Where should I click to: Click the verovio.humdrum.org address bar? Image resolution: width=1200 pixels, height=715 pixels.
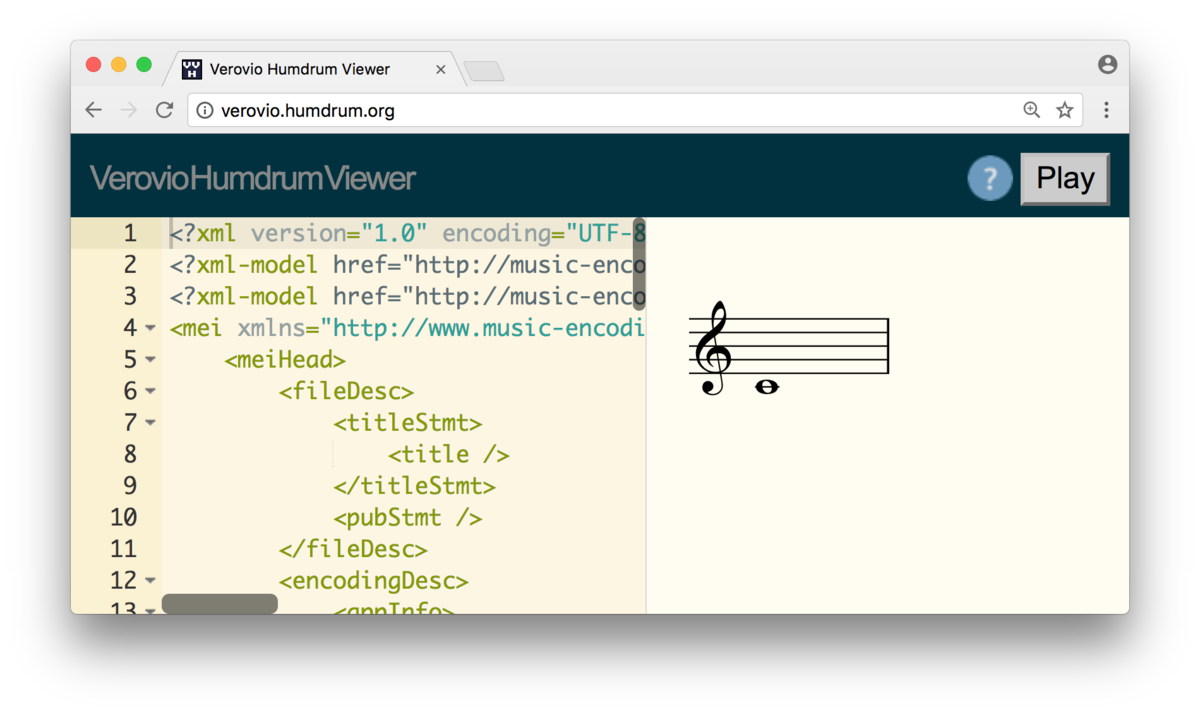coord(600,110)
